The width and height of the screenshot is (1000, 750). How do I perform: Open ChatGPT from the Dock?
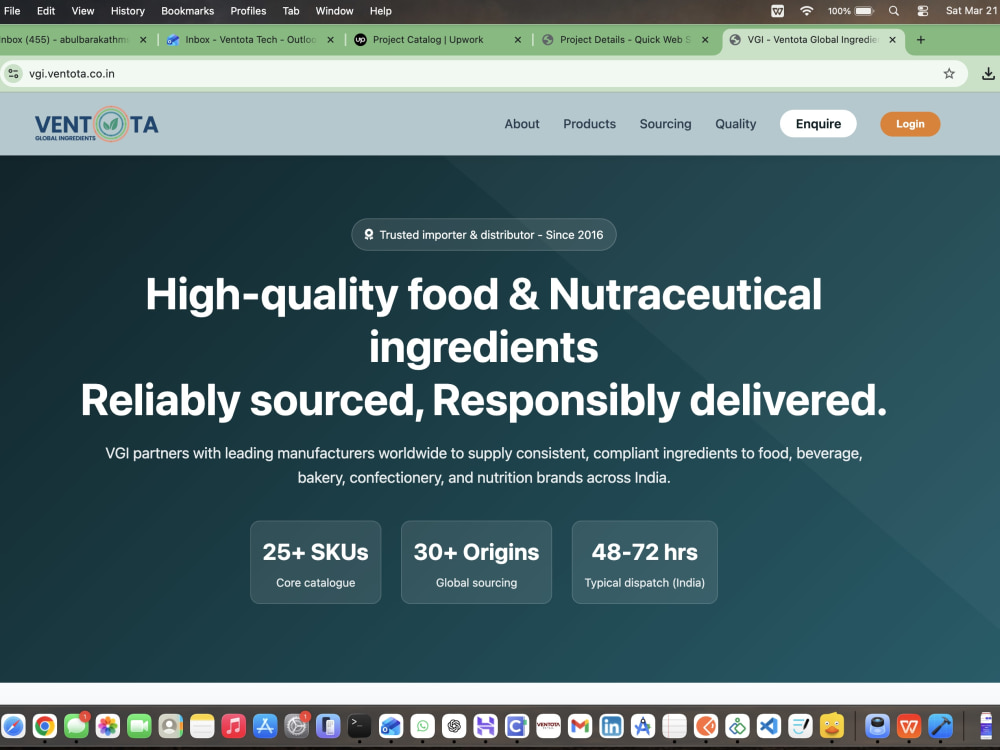(x=454, y=726)
